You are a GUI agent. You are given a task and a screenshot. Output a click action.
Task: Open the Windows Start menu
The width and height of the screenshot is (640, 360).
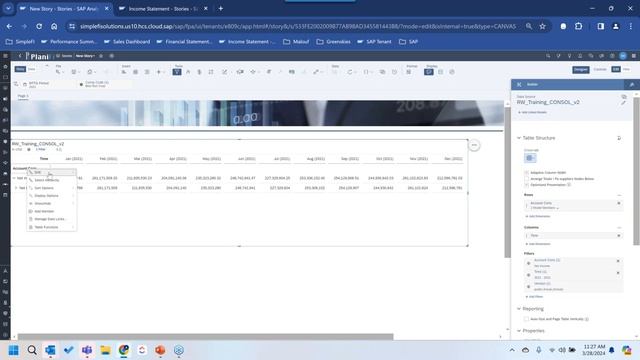[x=13, y=350]
